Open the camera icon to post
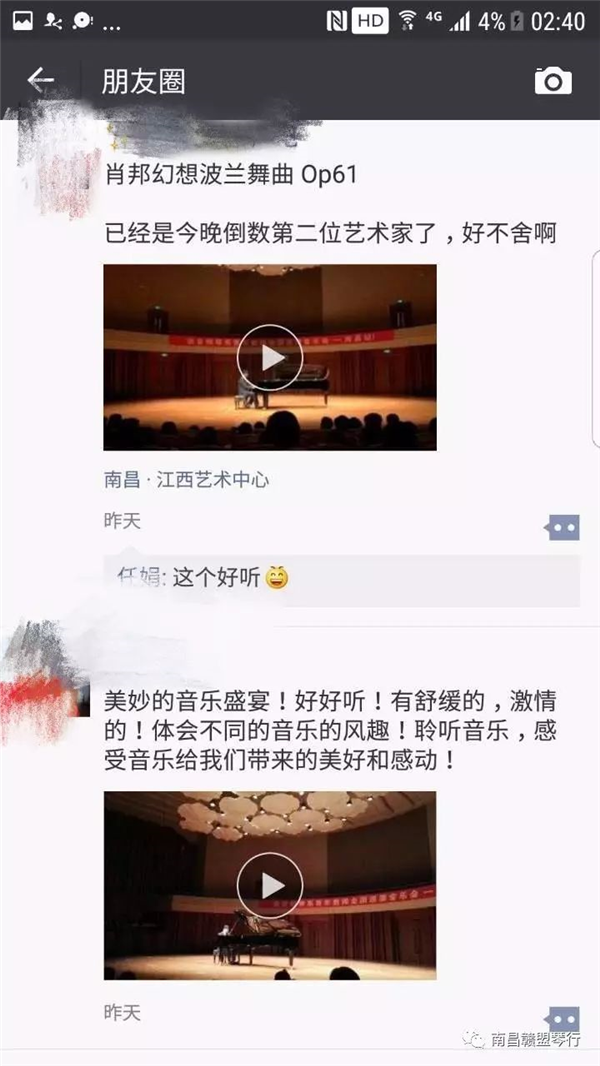Image resolution: width=600 pixels, height=1066 pixels. 552,81
